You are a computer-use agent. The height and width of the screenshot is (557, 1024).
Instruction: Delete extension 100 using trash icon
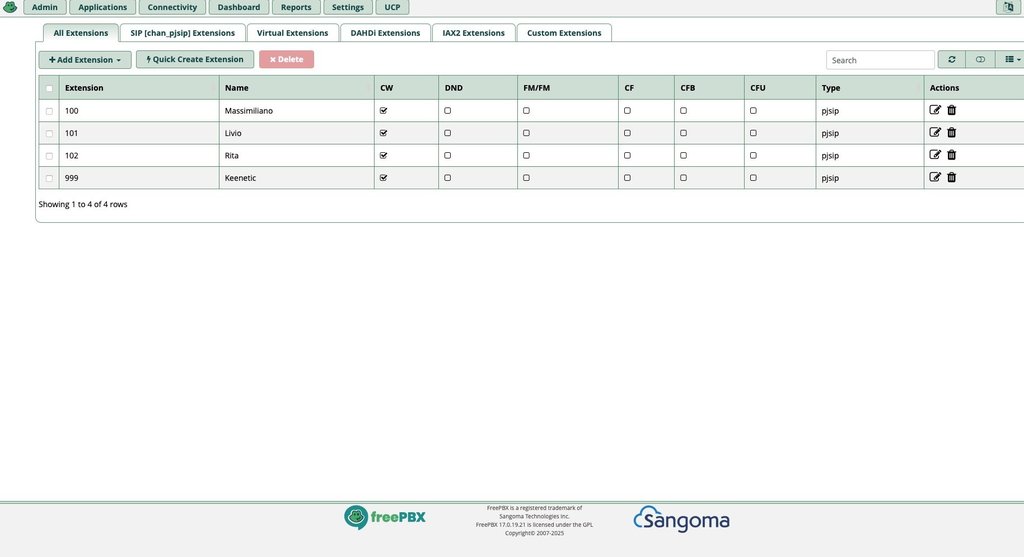click(952, 110)
